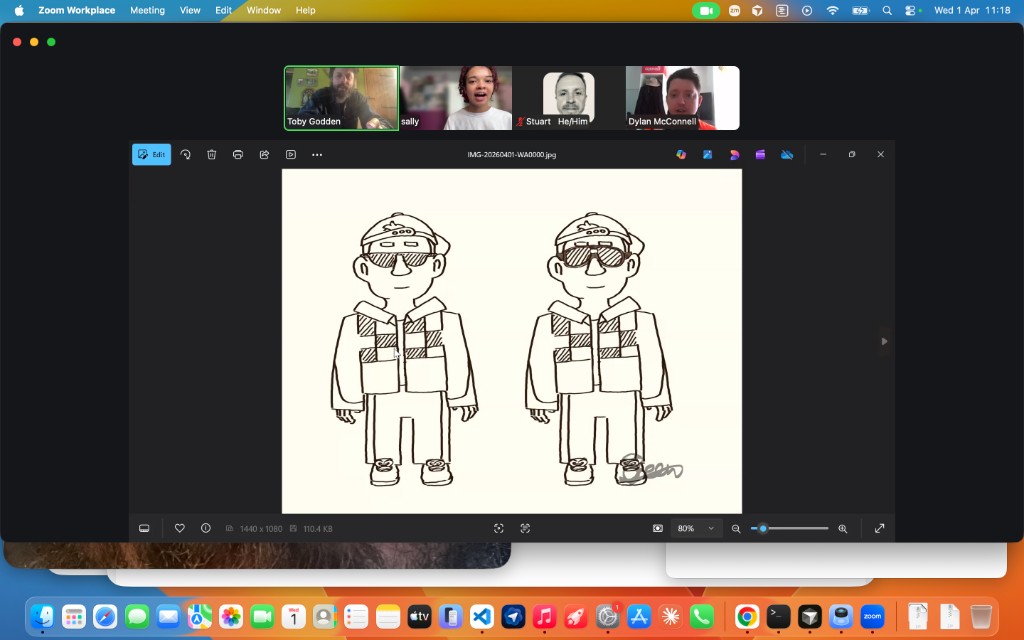The width and height of the screenshot is (1024, 640).
Task: Open the three-dot See more menu
Action: tap(317, 155)
